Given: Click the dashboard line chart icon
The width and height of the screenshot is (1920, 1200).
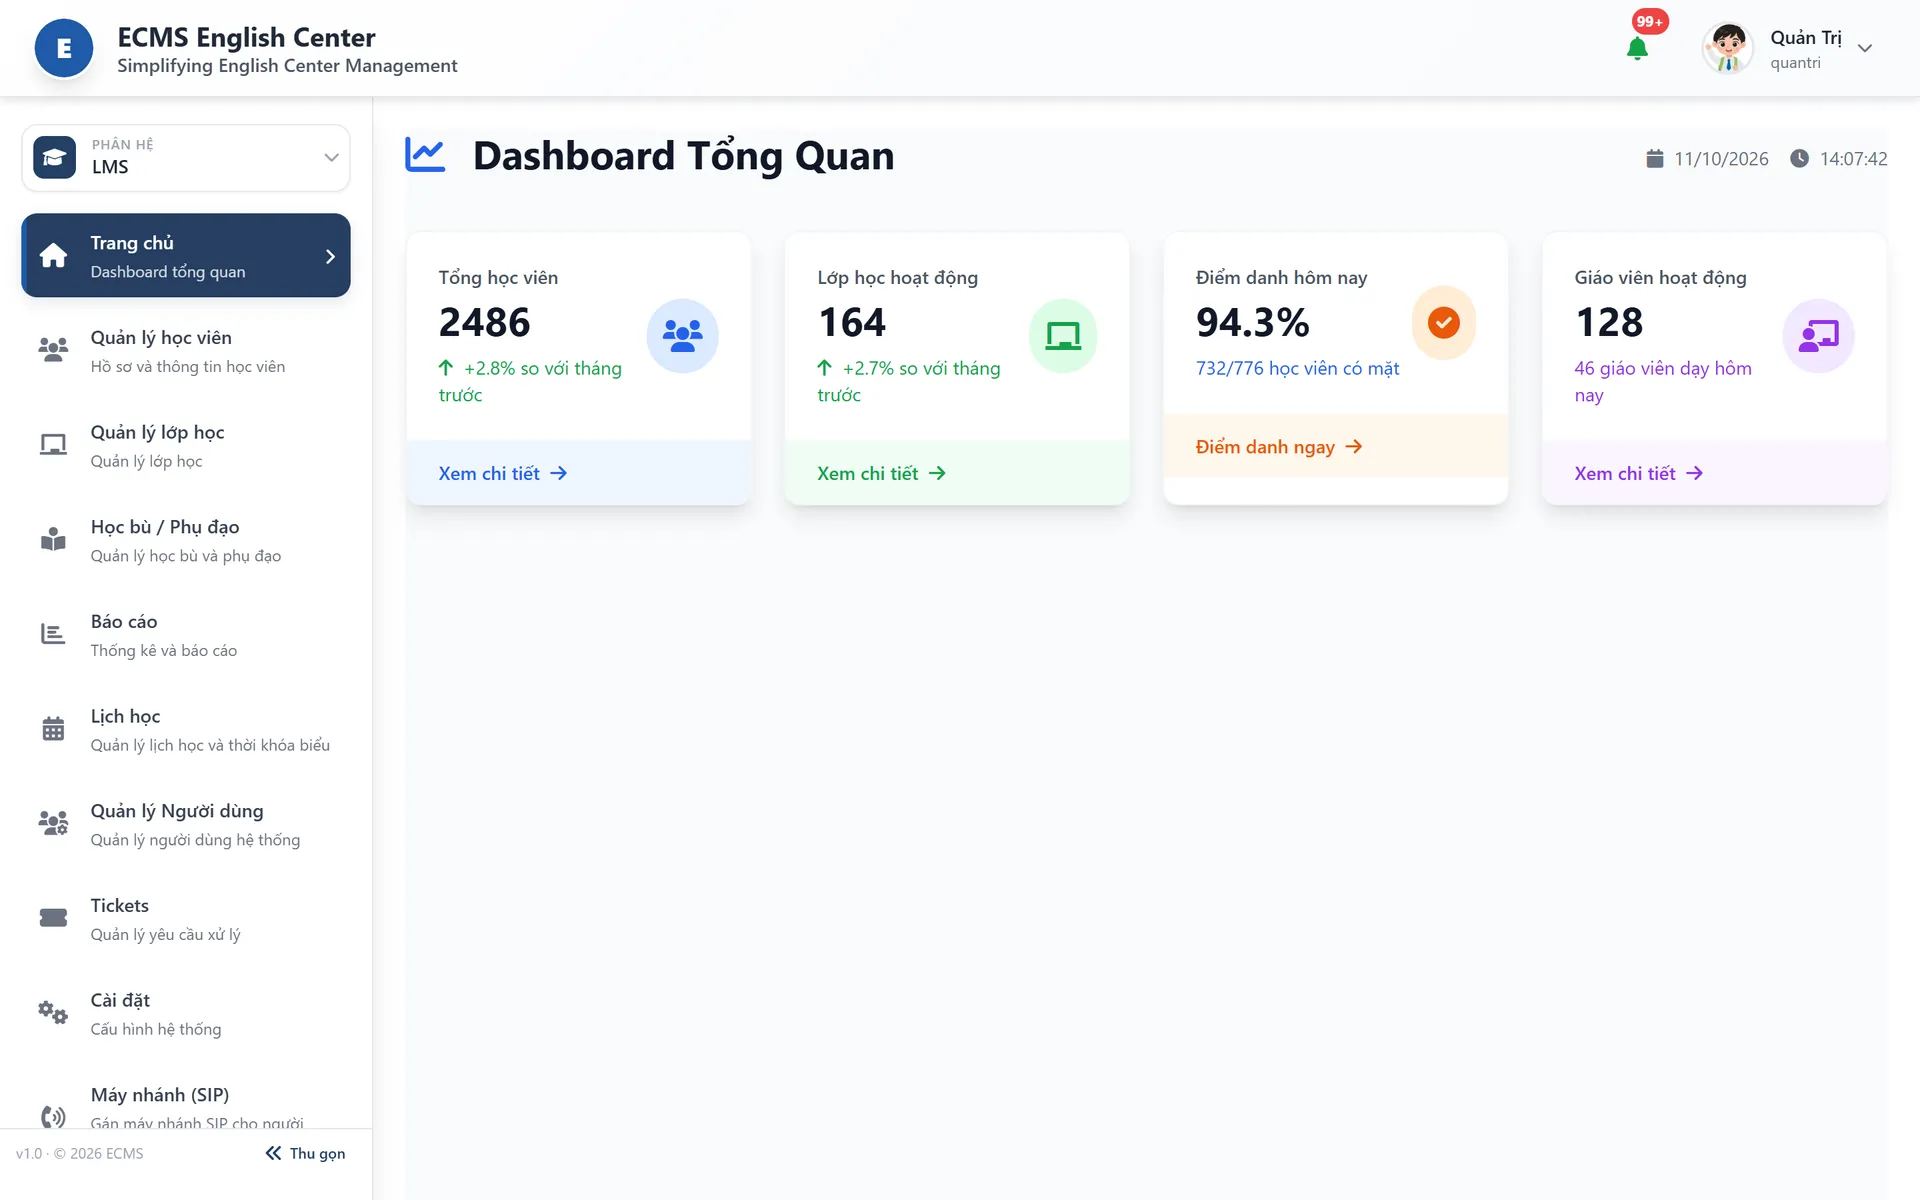Looking at the screenshot, I should [425, 155].
